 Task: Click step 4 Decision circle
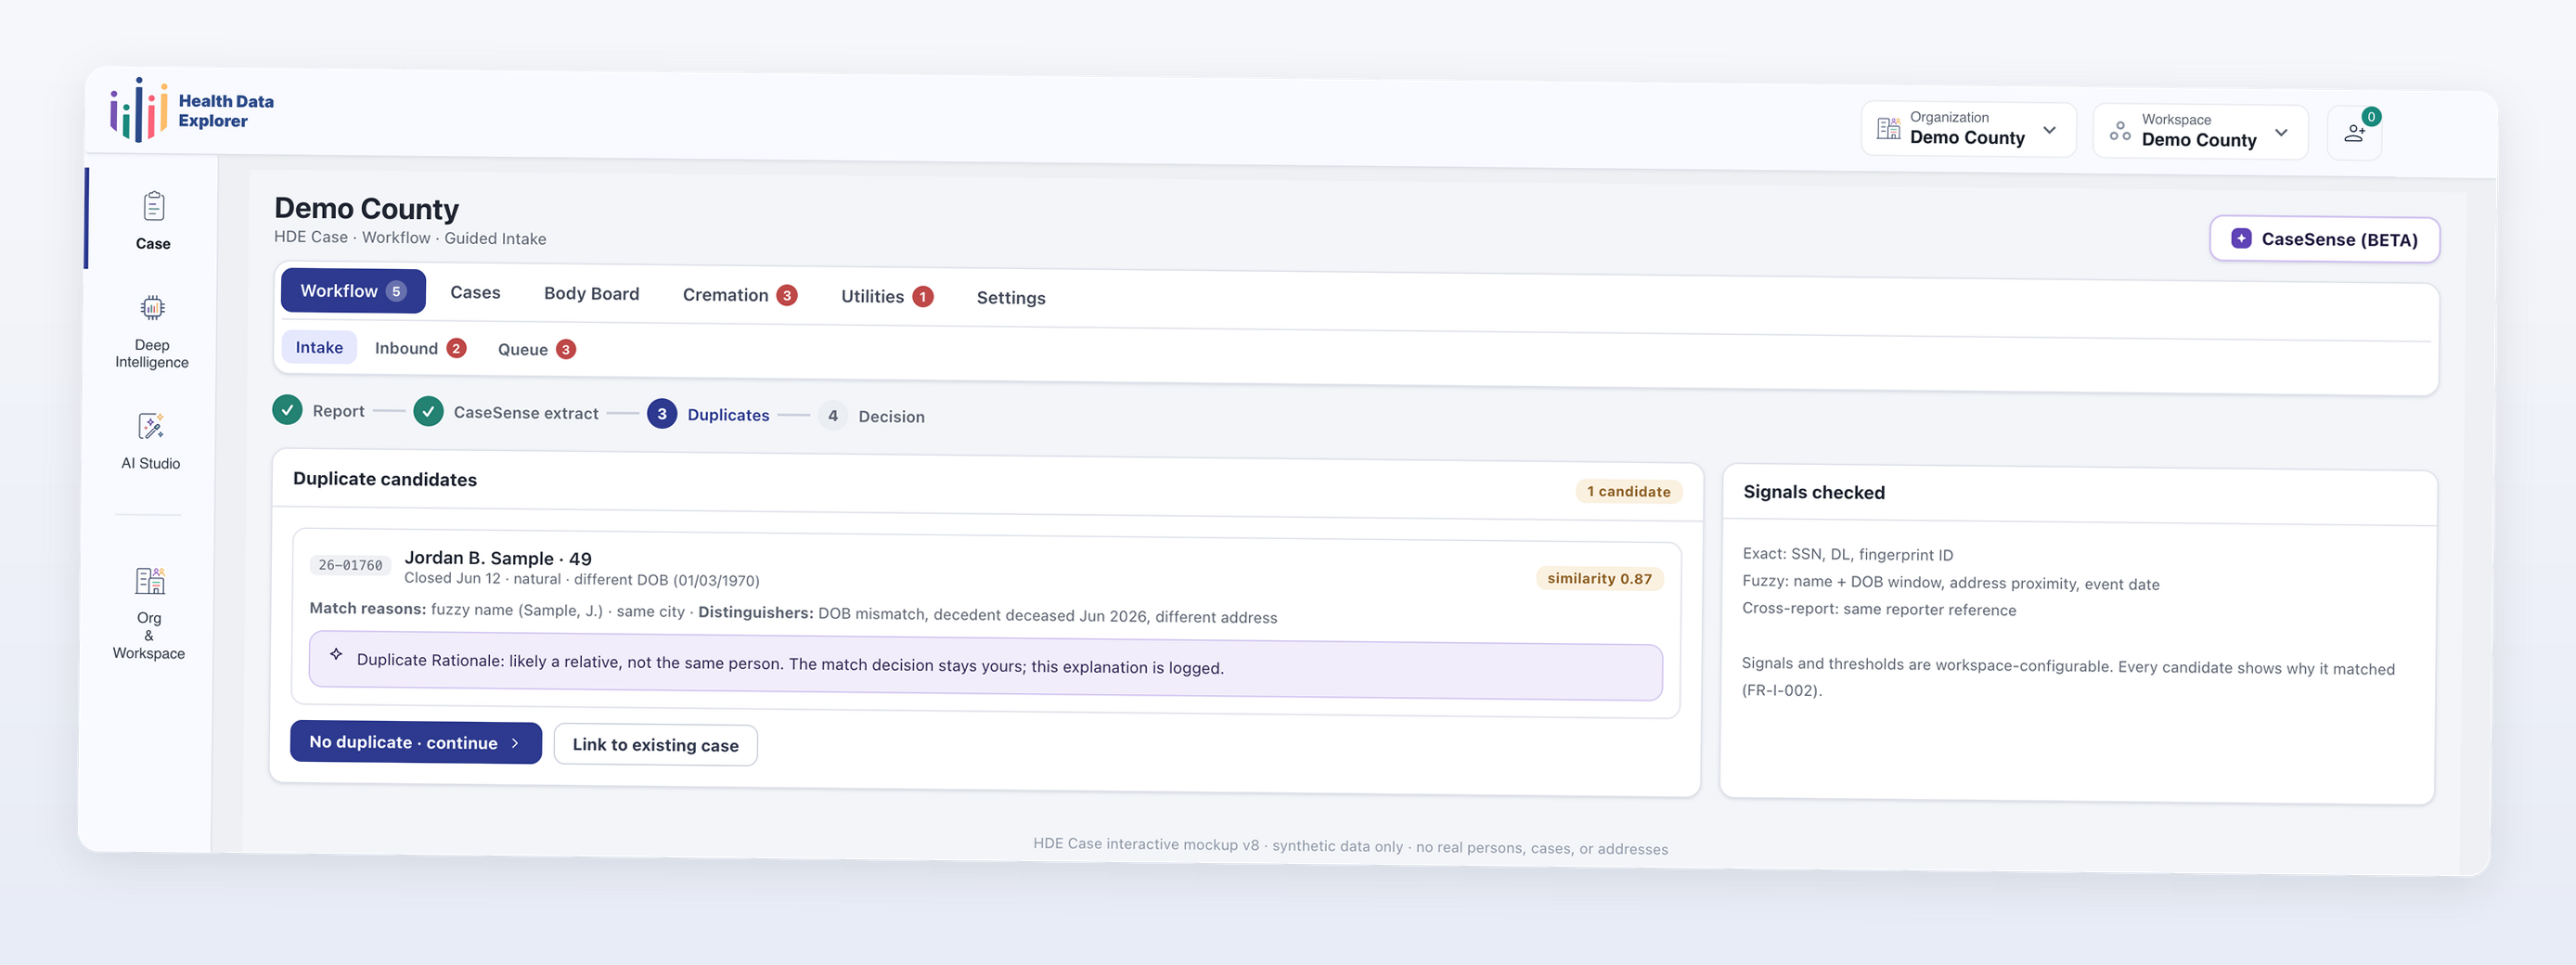click(833, 415)
